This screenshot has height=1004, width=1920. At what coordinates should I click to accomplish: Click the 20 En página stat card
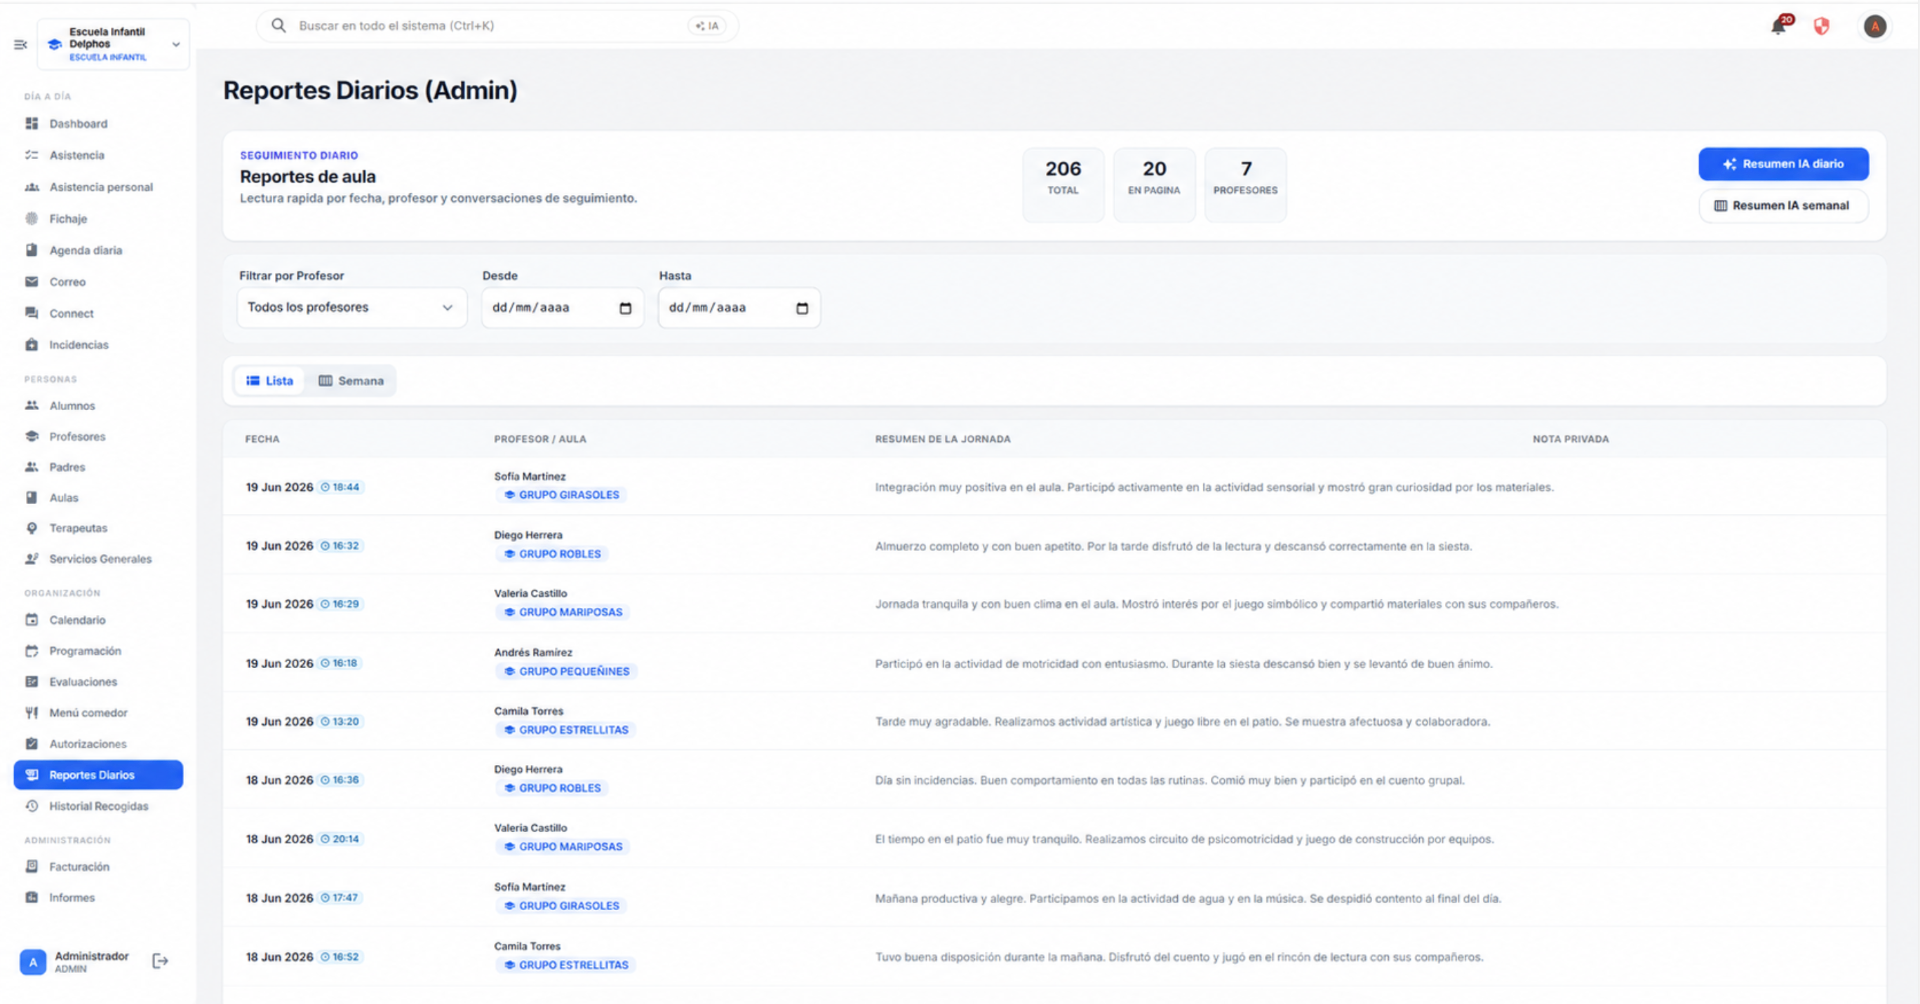1154,184
